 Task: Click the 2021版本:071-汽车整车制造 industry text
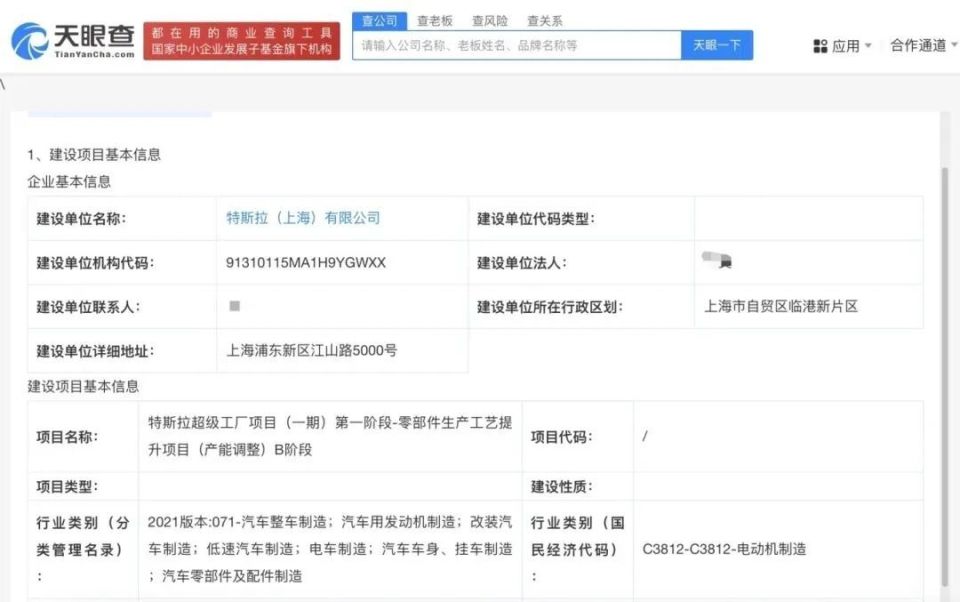pyautogui.click(x=330, y=549)
